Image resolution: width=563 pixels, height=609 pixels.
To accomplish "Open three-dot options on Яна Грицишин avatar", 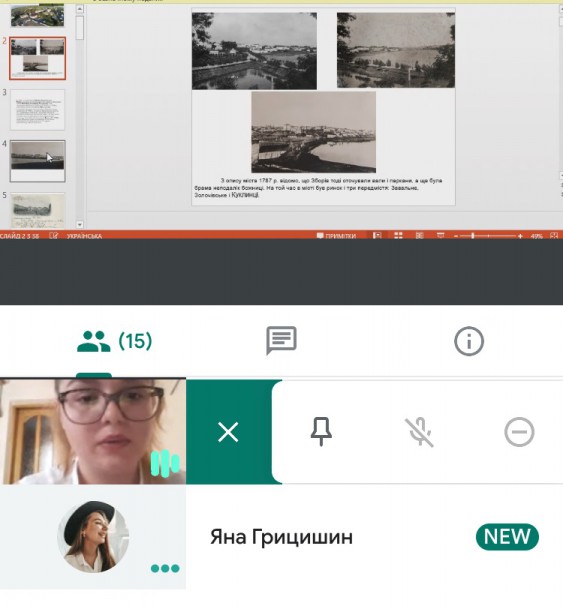I will click(x=165, y=569).
